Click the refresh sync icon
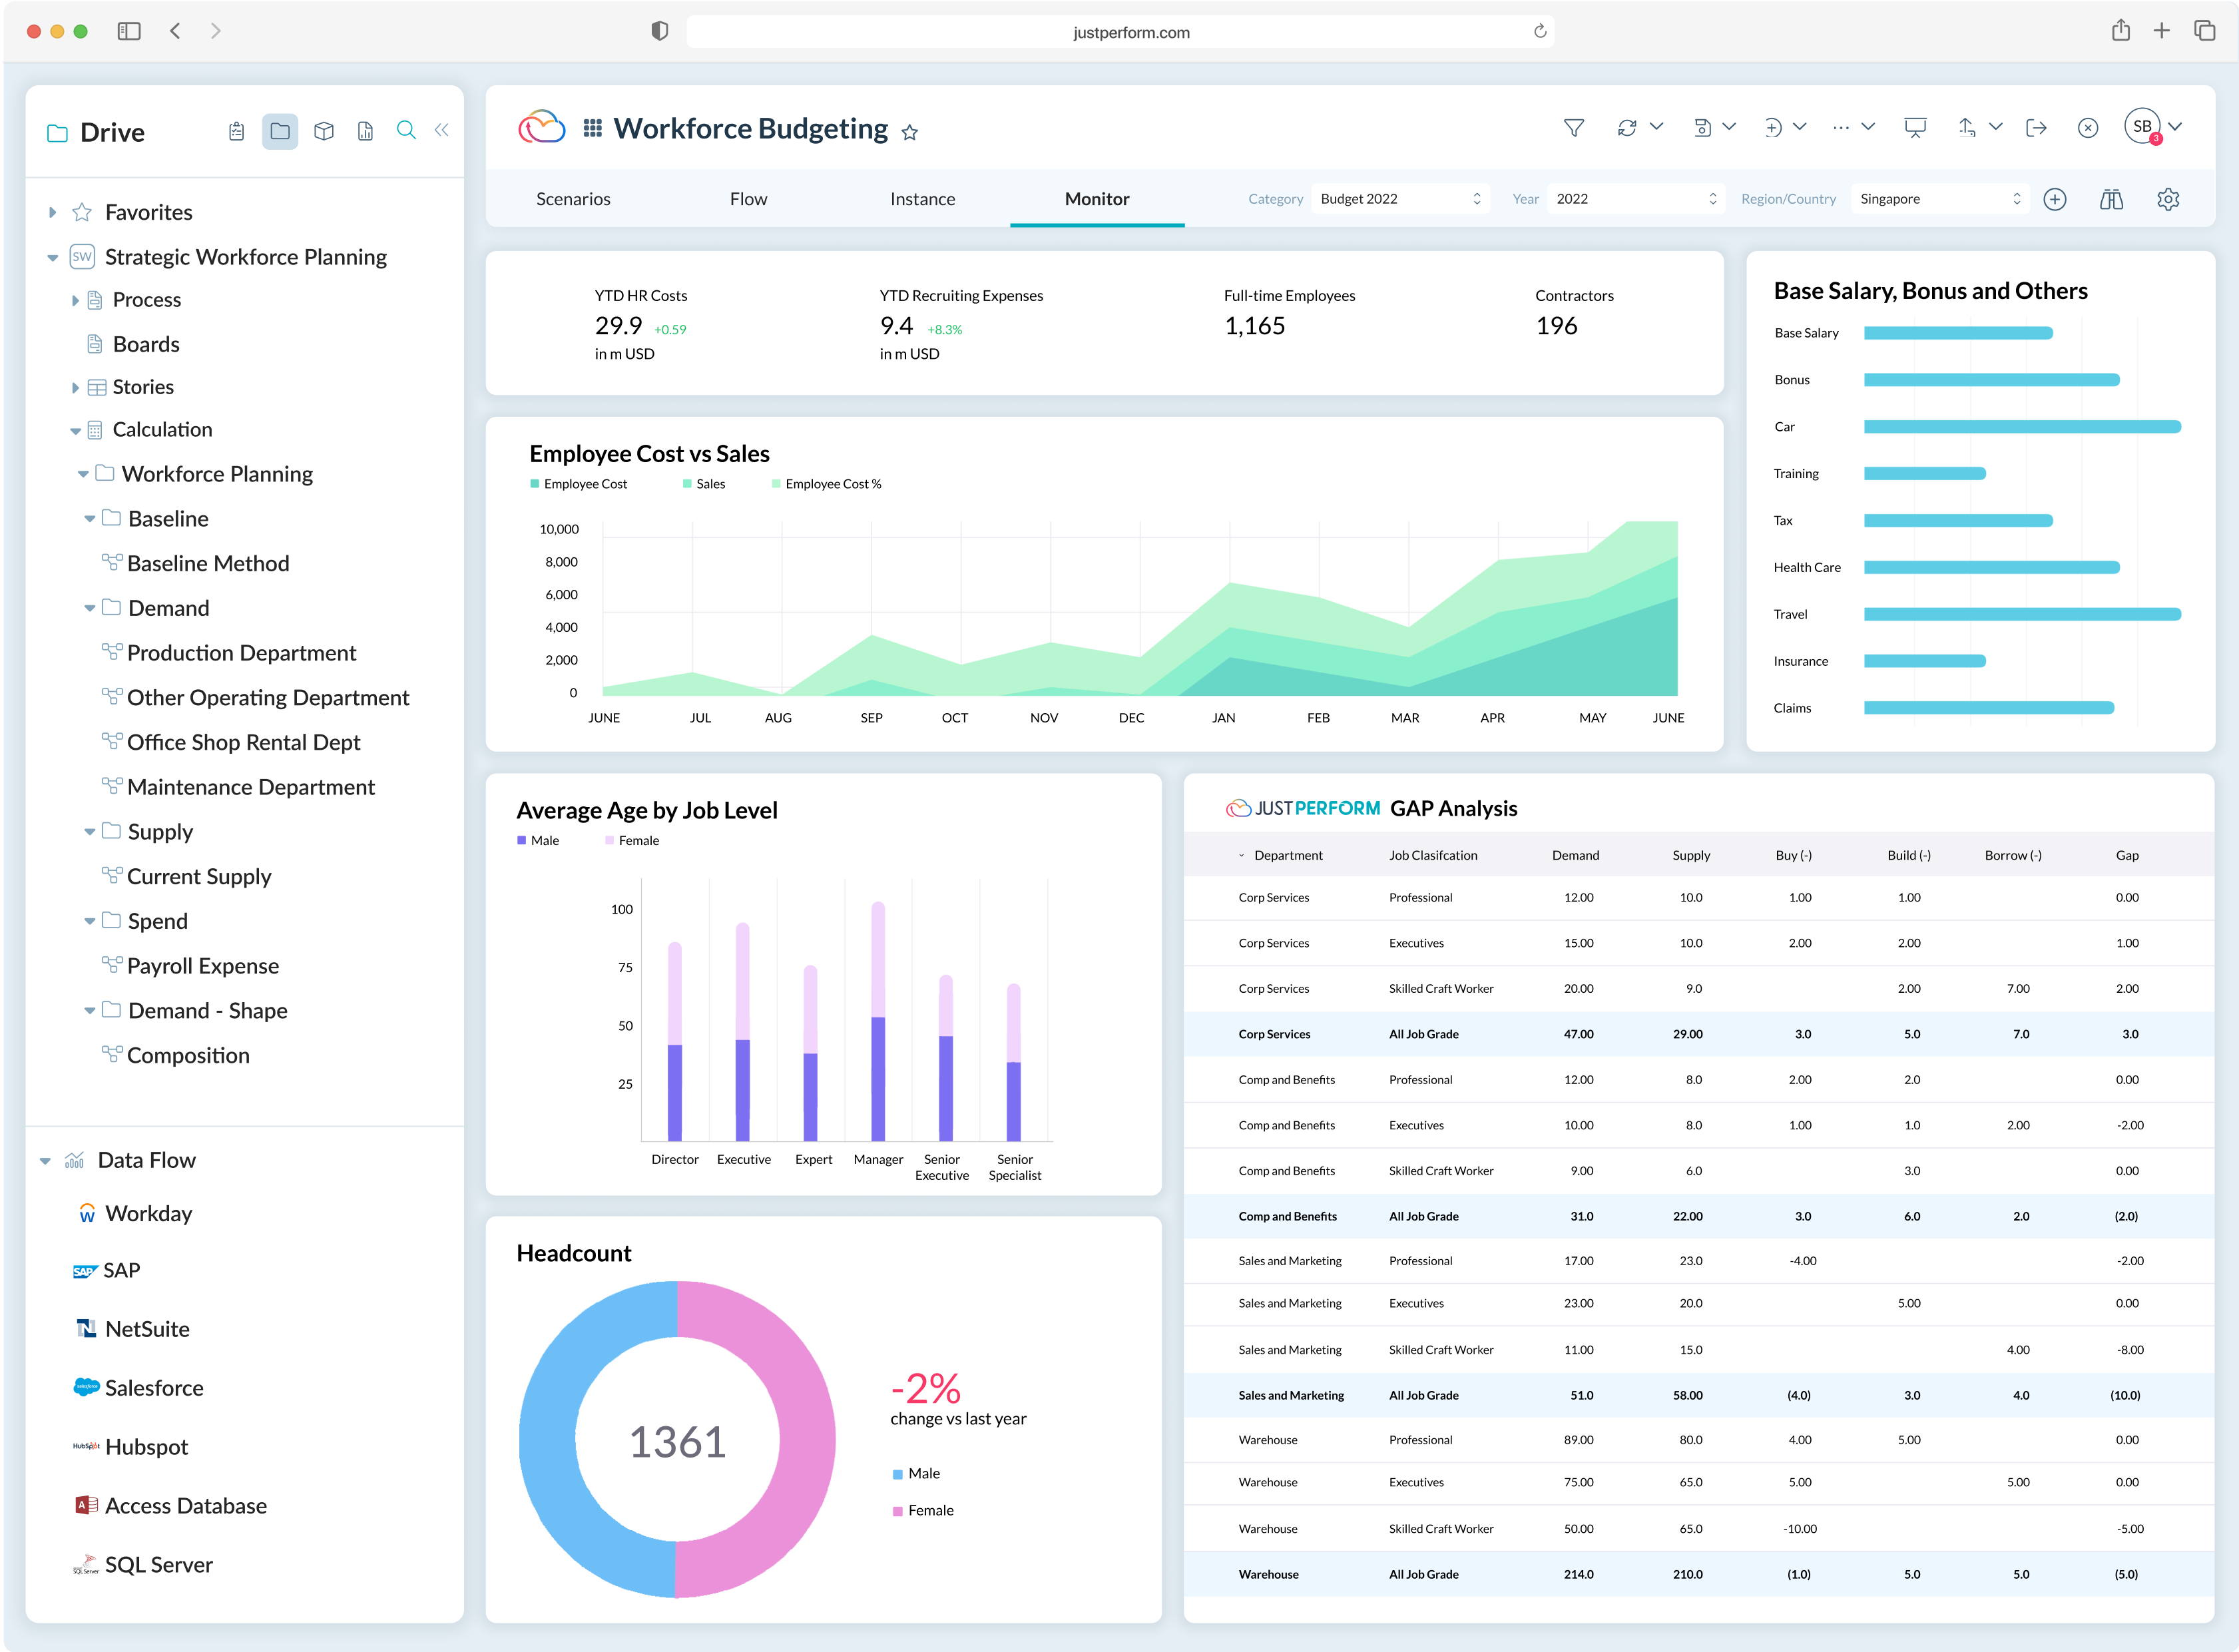 (x=1627, y=128)
